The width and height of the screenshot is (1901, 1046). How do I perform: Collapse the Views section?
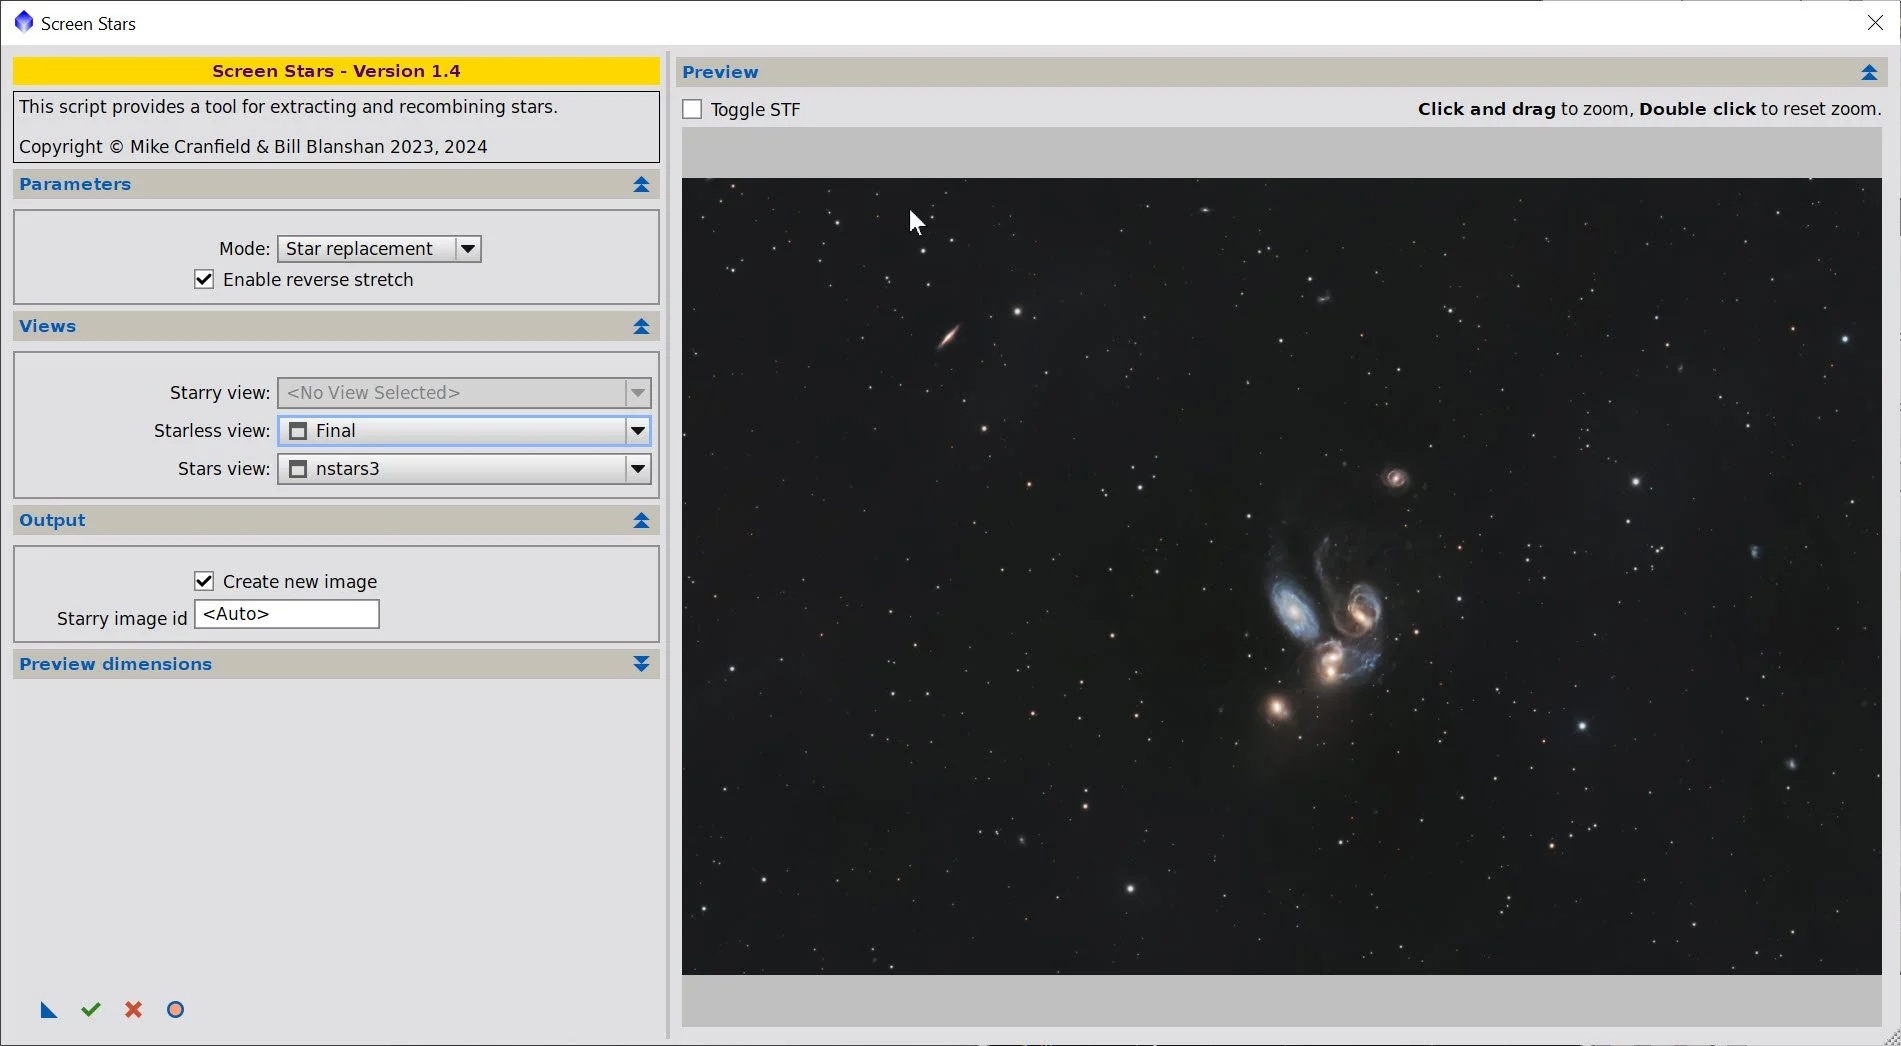click(x=641, y=327)
